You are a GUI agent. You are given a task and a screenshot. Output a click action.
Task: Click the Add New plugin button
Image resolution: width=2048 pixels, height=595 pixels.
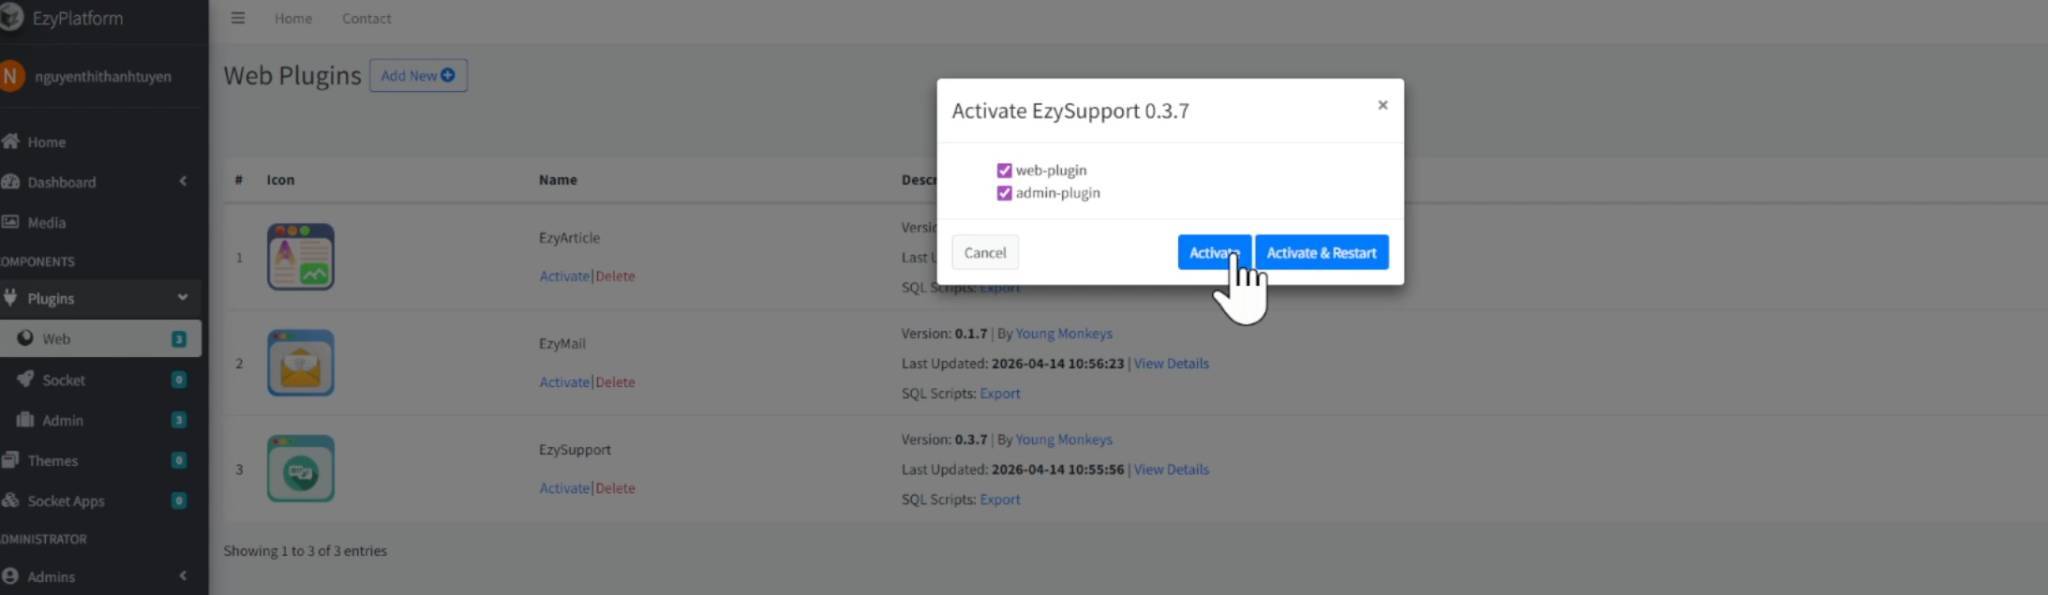418,76
